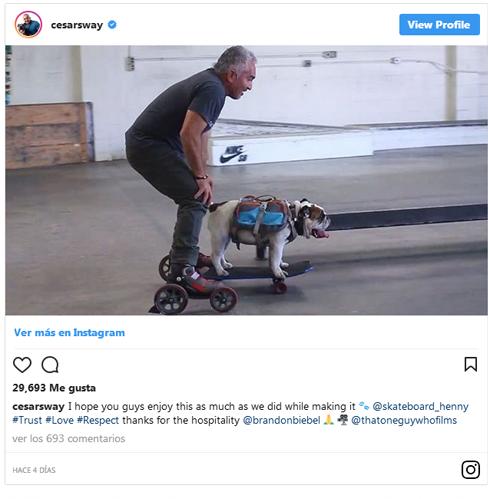Open comments via speech bubble icon
Image resolution: width=488 pixels, height=499 pixels.
click(x=50, y=365)
